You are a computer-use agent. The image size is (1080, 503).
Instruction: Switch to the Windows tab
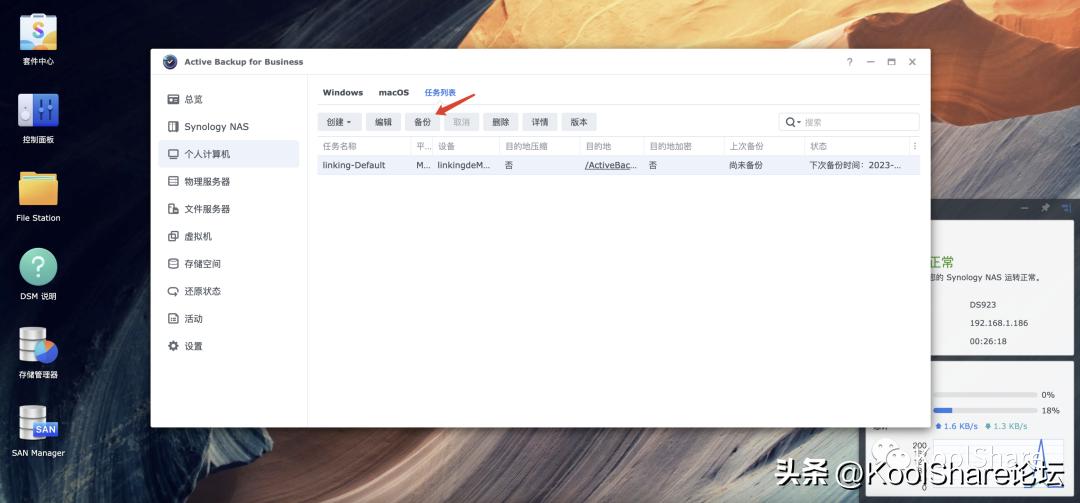[x=342, y=92]
